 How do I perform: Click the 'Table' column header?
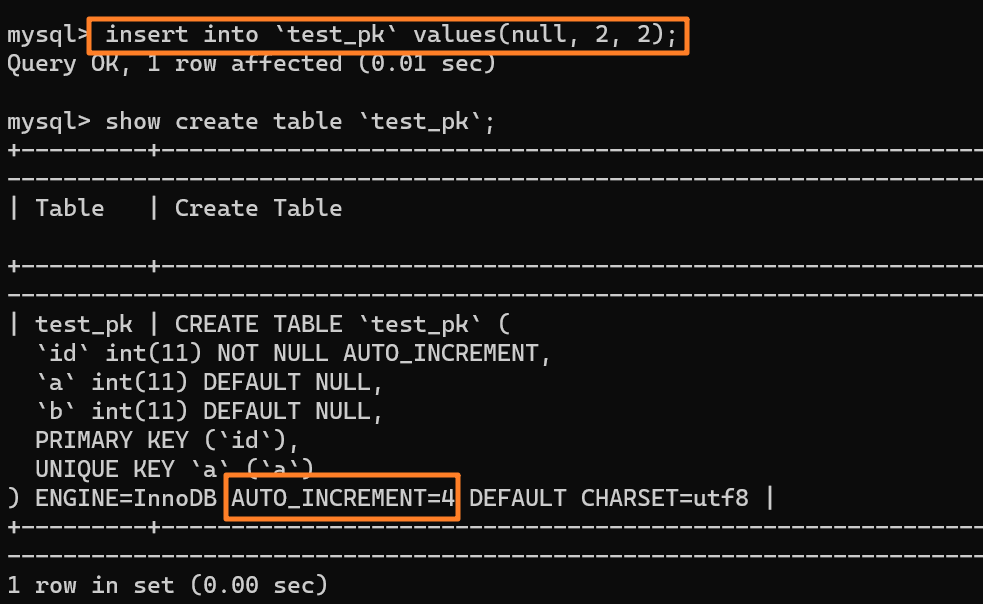[x=69, y=208]
